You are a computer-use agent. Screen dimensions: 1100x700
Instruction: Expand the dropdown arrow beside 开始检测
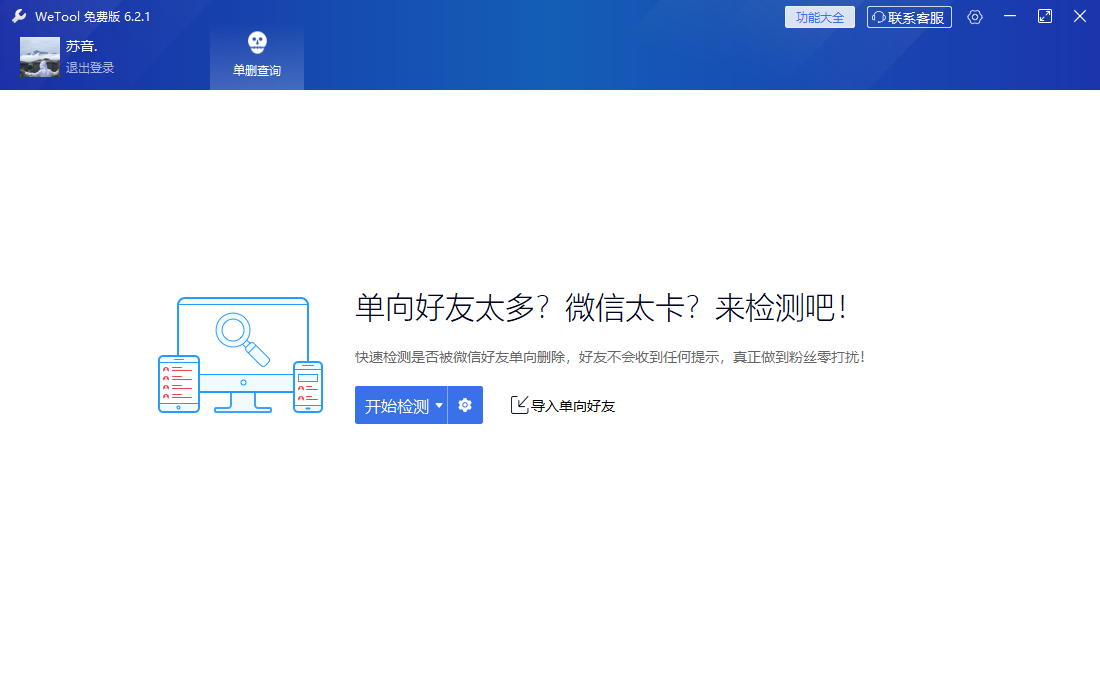coord(439,406)
